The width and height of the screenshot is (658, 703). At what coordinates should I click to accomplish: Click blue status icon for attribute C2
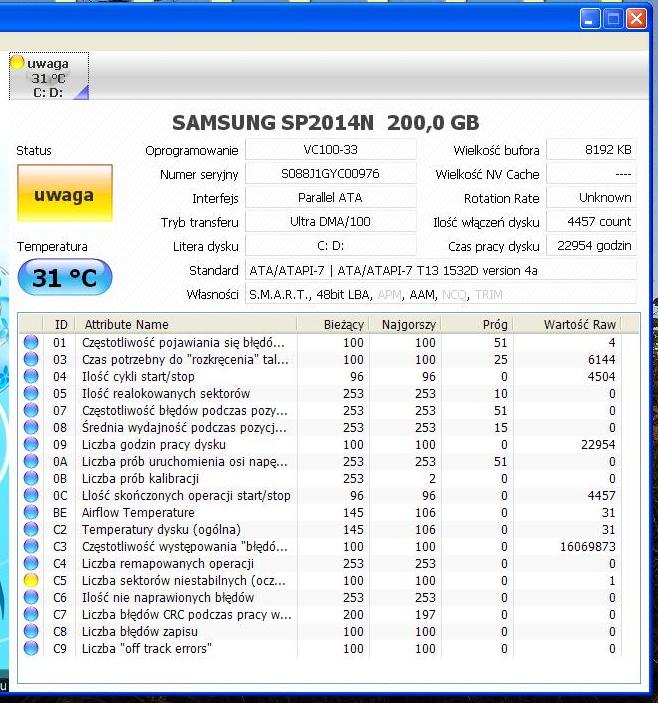point(31,529)
